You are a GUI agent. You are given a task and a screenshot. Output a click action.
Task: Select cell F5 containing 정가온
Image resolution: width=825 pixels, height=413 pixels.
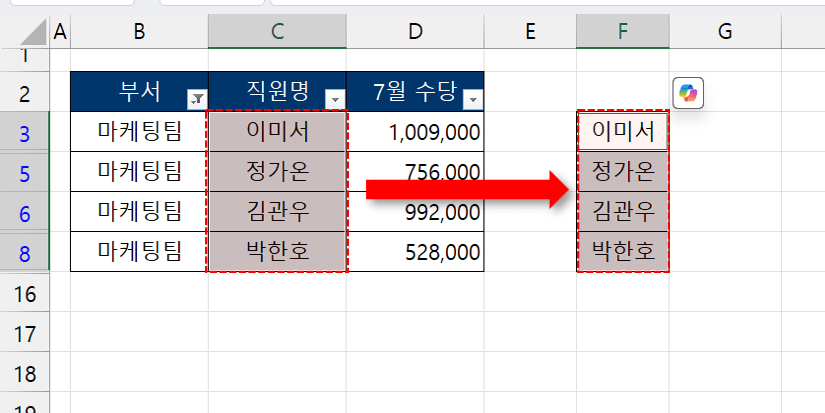pos(623,172)
